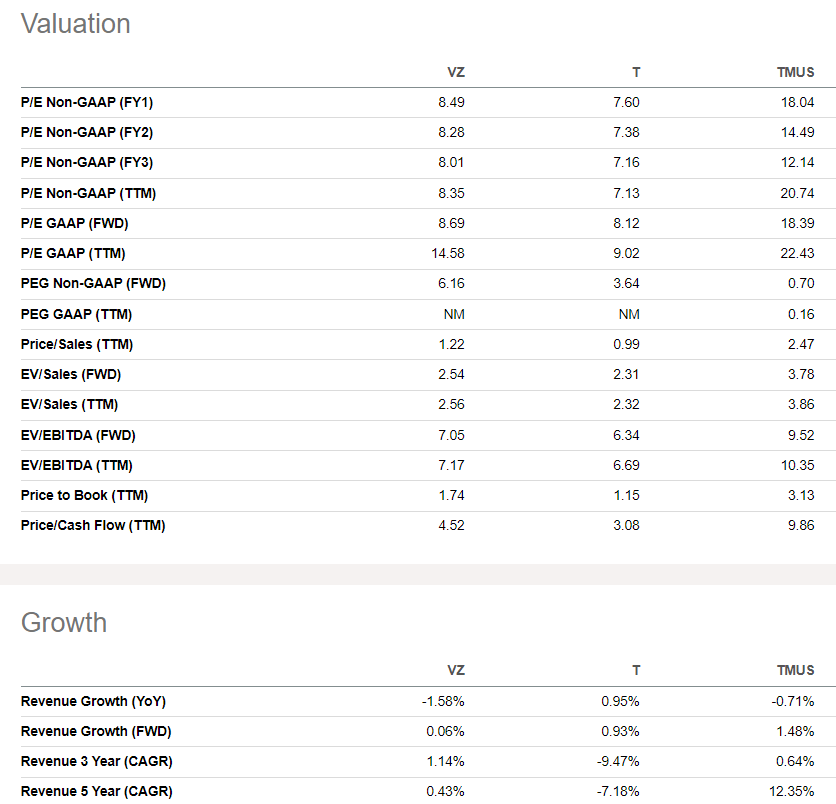Click the T ticker in the Growth table header
Image resolution: width=836 pixels, height=804 pixels.
[x=636, y=670]
